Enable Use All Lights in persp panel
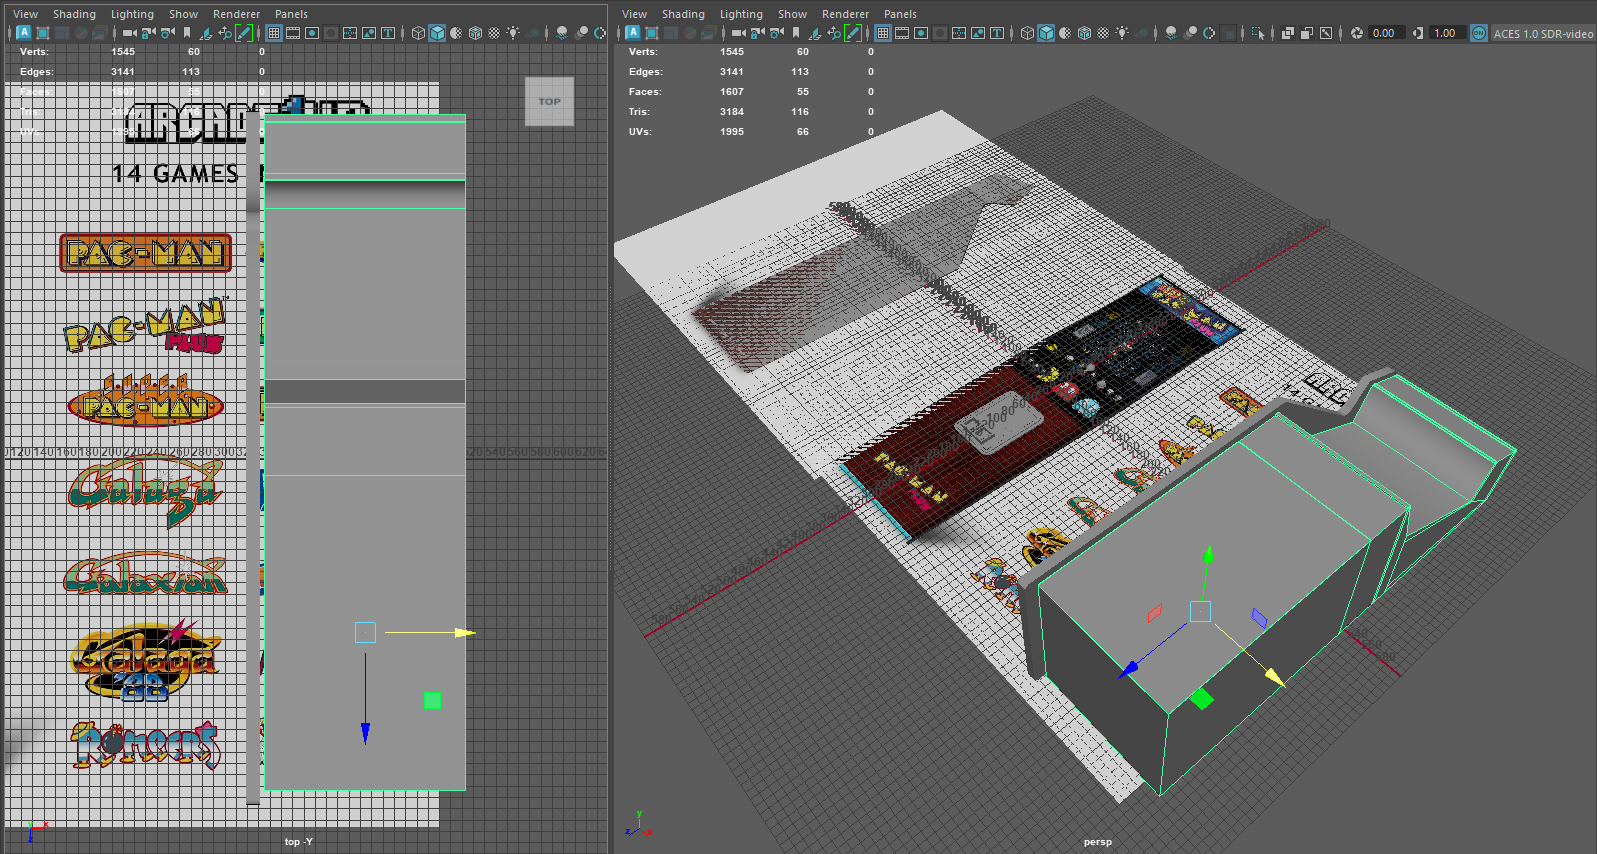This screenshot has width=1597, height=854. (1122, 33)
